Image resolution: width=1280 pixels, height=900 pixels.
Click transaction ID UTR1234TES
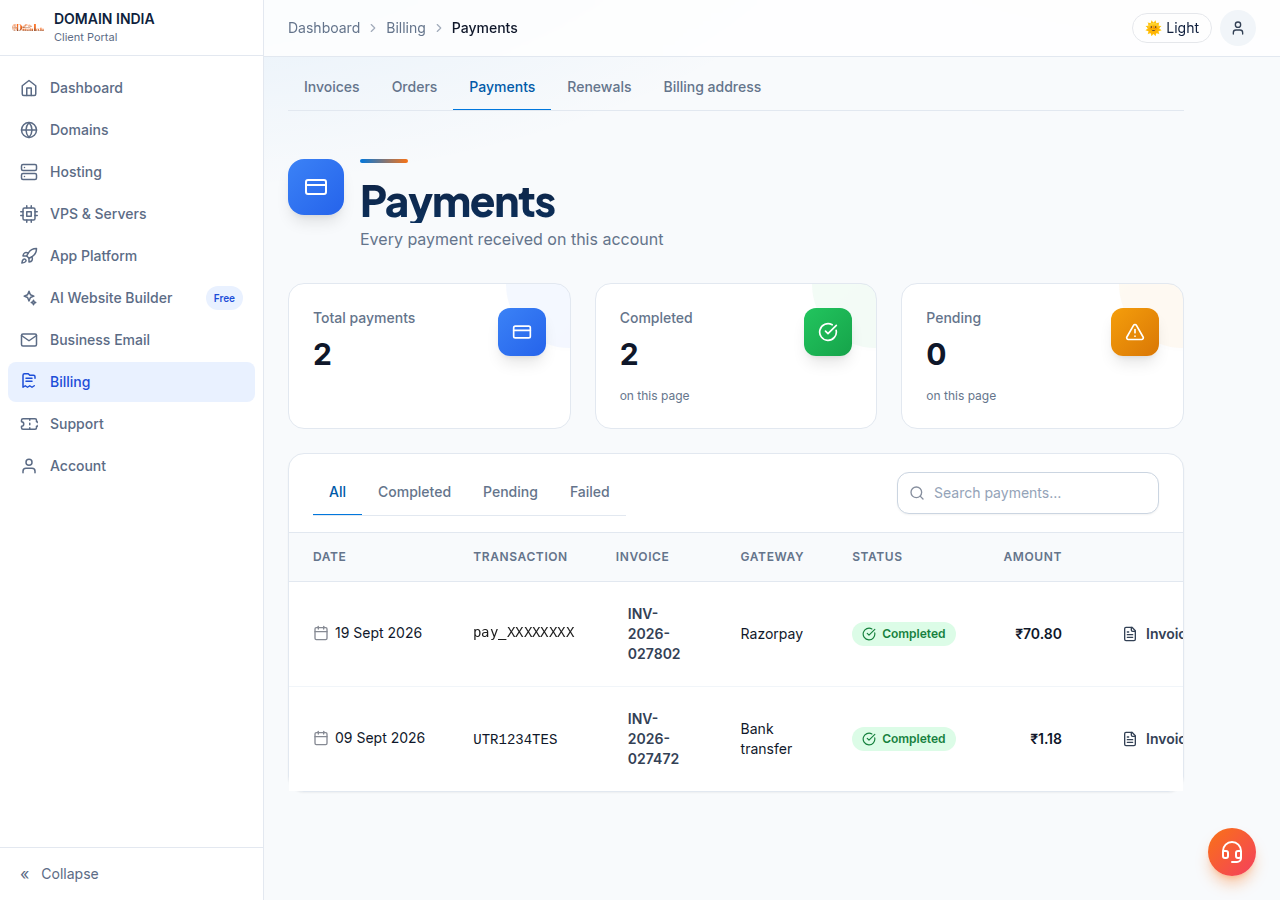[x=515, y=739]
